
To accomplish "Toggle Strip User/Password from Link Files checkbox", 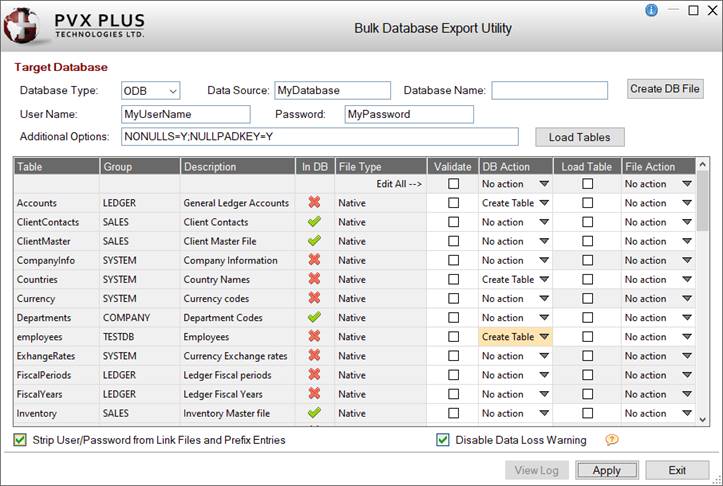I will point(20,440).
